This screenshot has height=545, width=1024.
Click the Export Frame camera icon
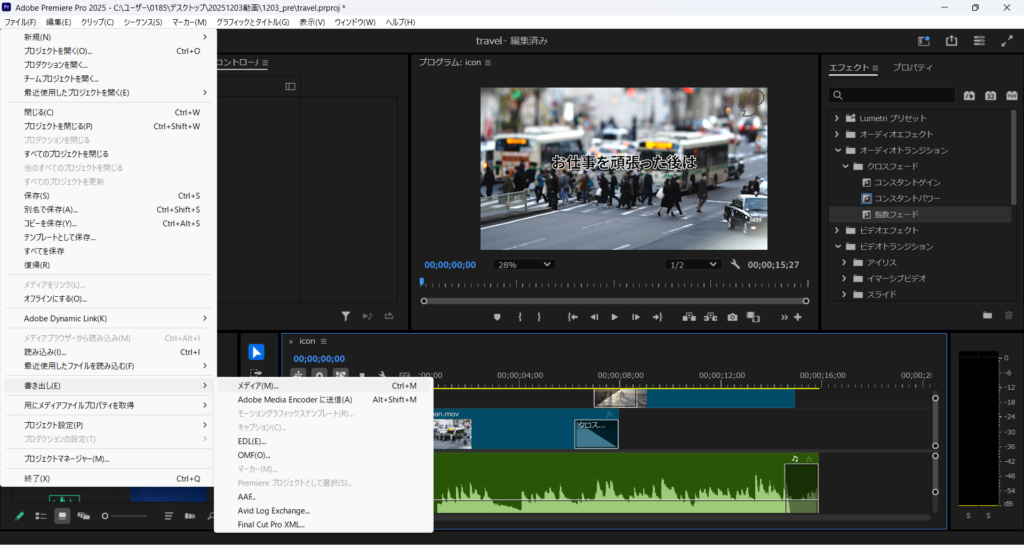point(732,317)
